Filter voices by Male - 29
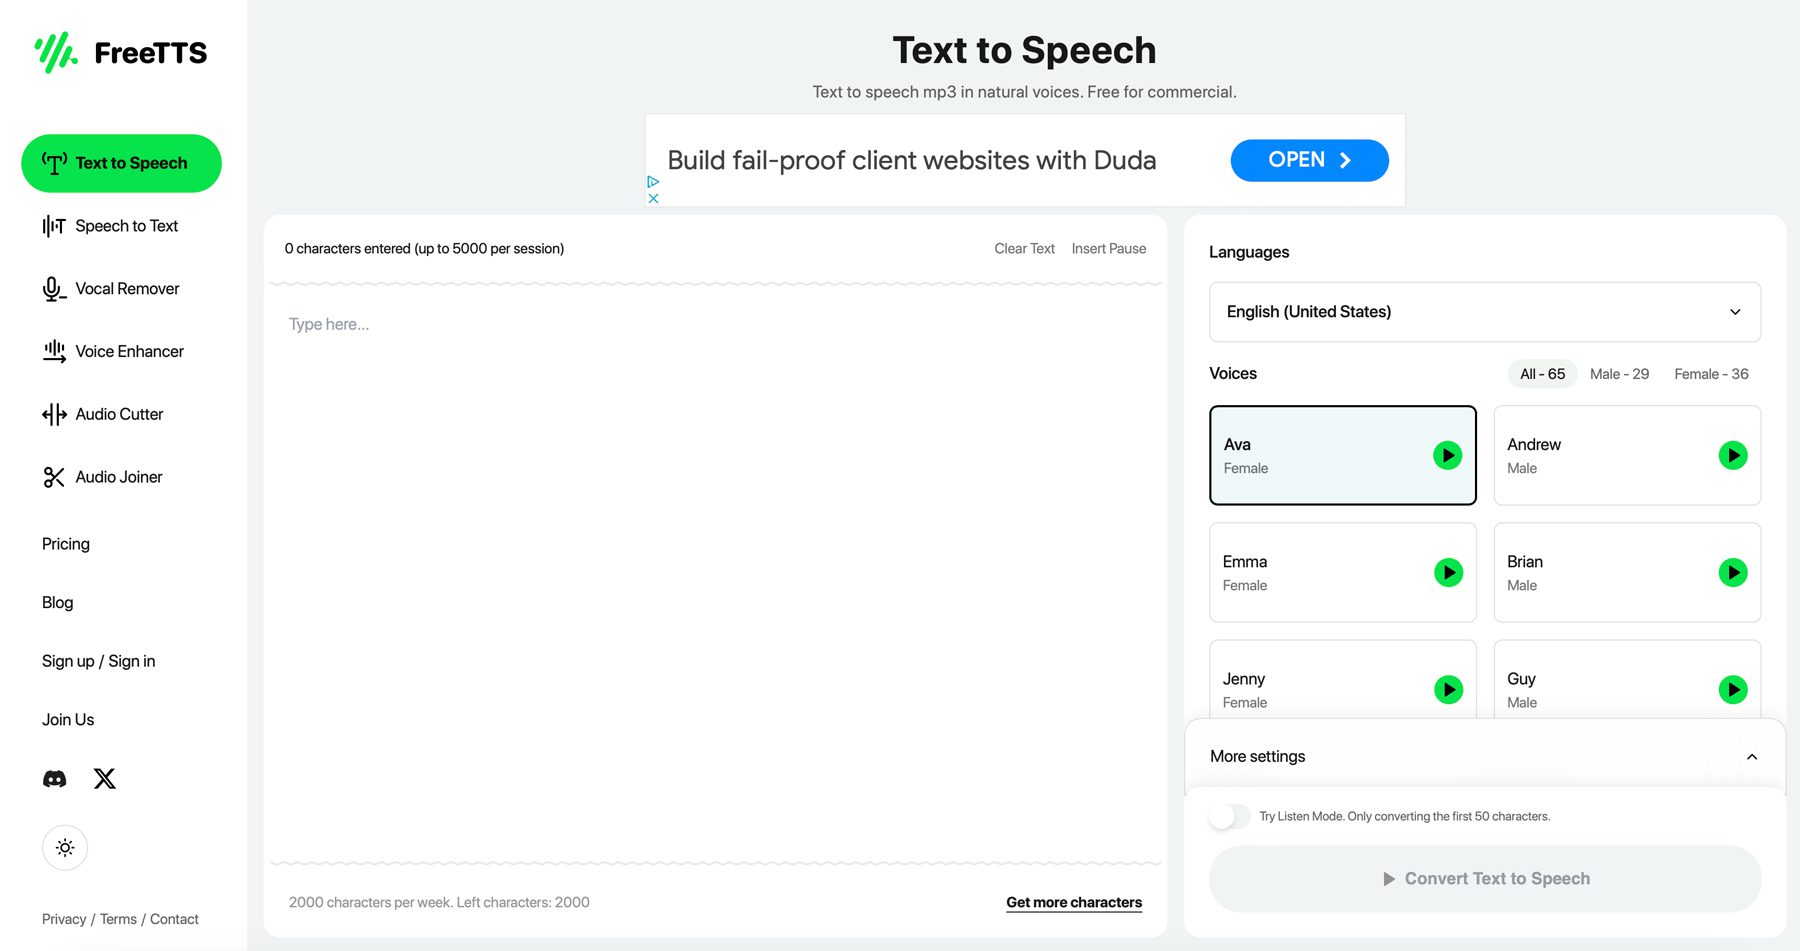The width and height of the screenshot is (1800, 951). pyautogui.click(x=1618, y=373)
